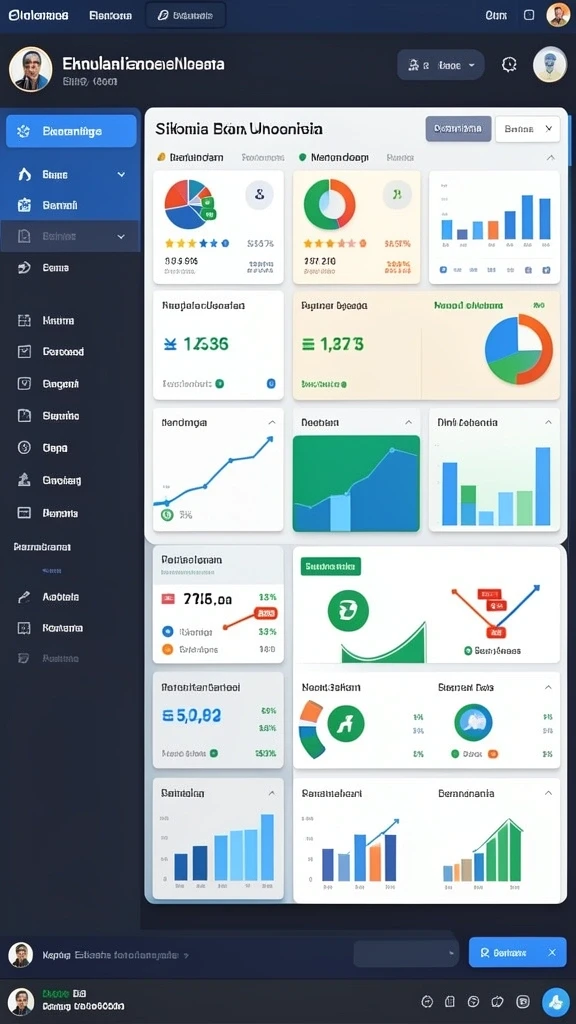Click the last square icon in the bottom bar

(x=523, y=1001)
